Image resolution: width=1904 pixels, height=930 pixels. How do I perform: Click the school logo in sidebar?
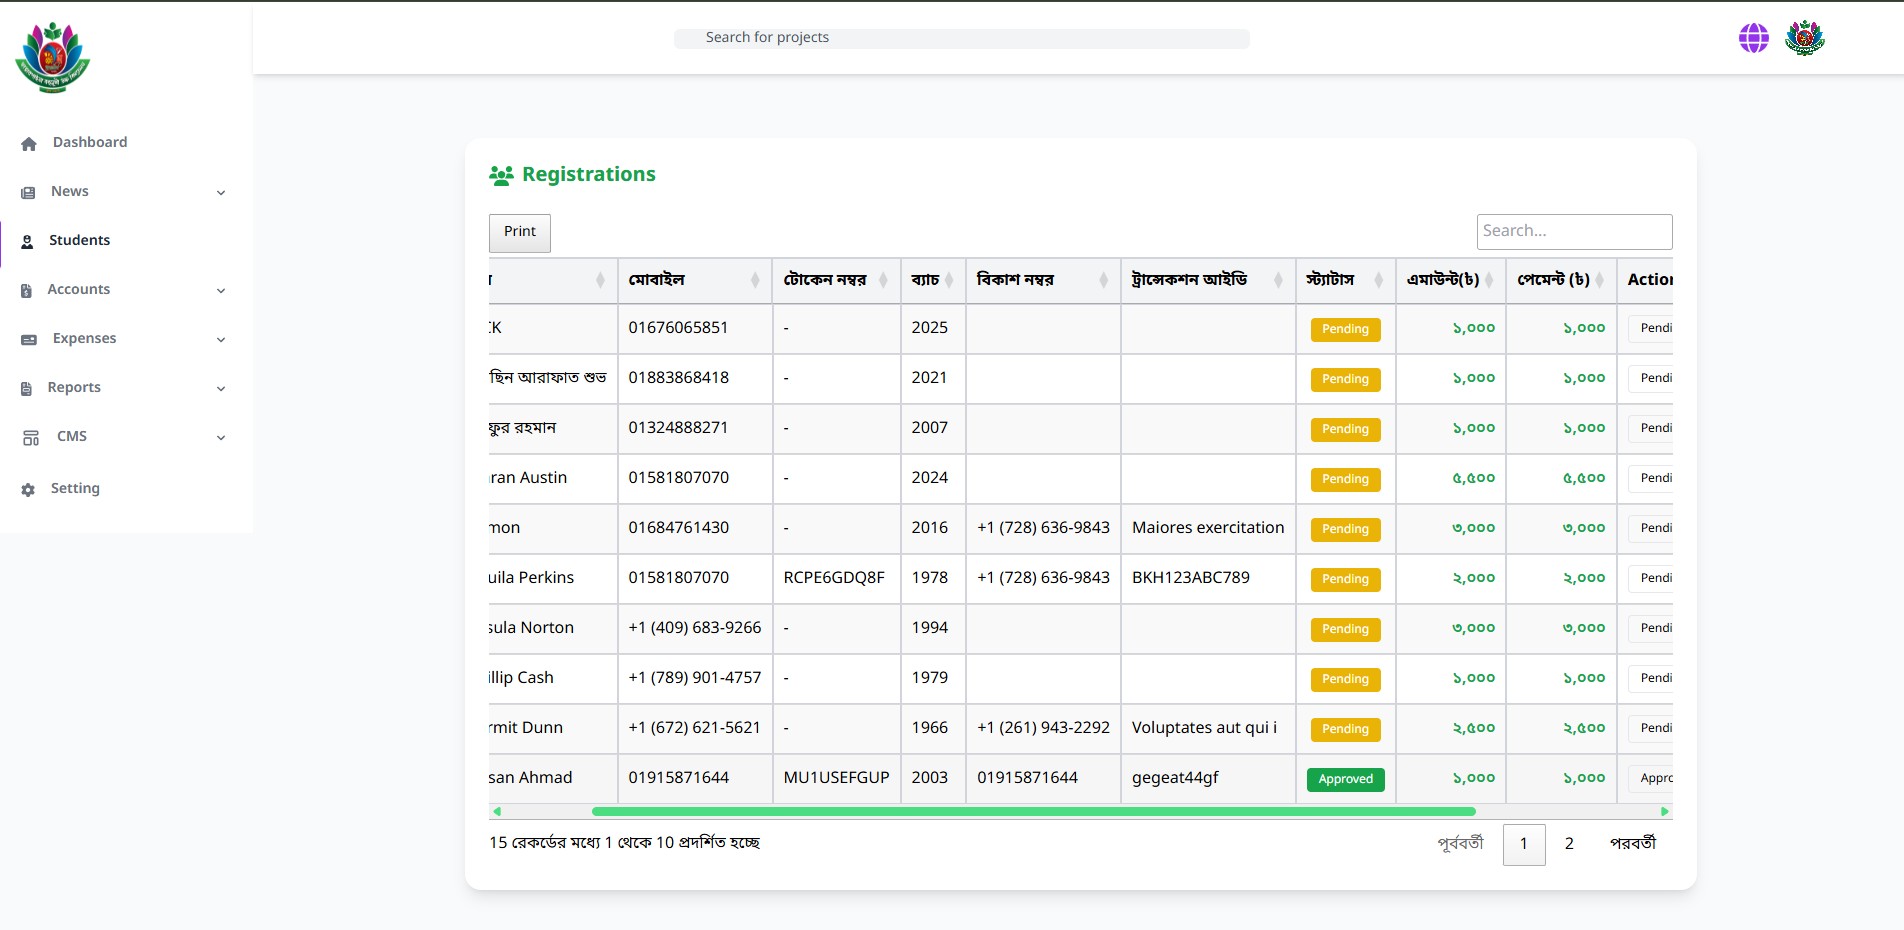point(53,58)
